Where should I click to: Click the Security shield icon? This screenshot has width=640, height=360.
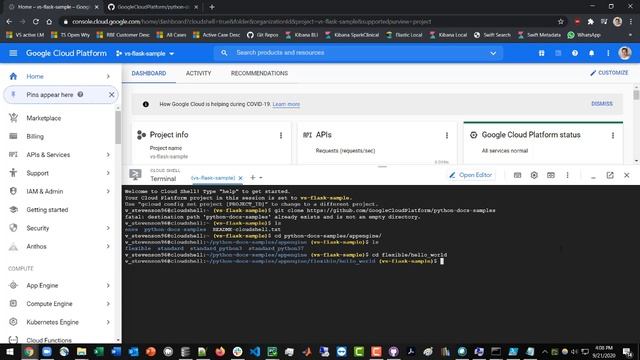tap(13, 228)
